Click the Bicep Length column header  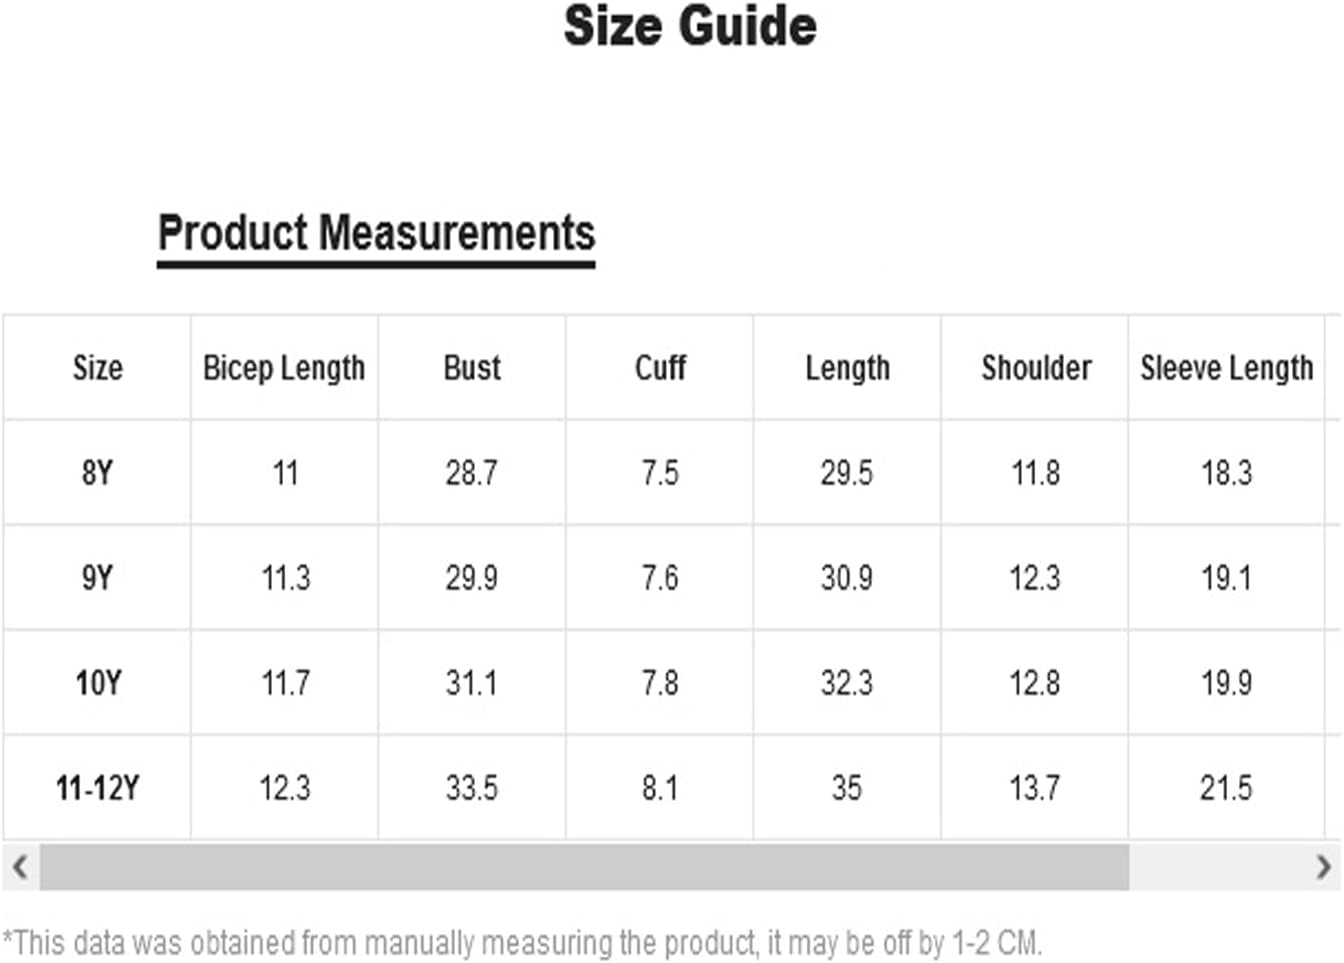click(284, 368)
